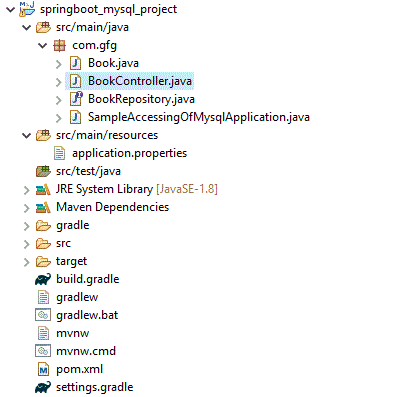Click the BookController.java file icon
This screenshot has height=397, width=393.
pyautogui.click(x=75, y=81)
